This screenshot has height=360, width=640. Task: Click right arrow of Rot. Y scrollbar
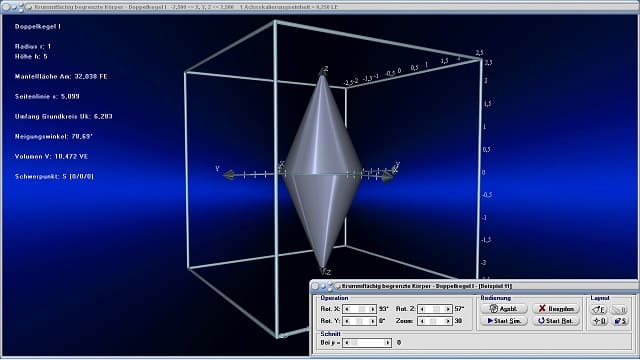coord(372,321)
